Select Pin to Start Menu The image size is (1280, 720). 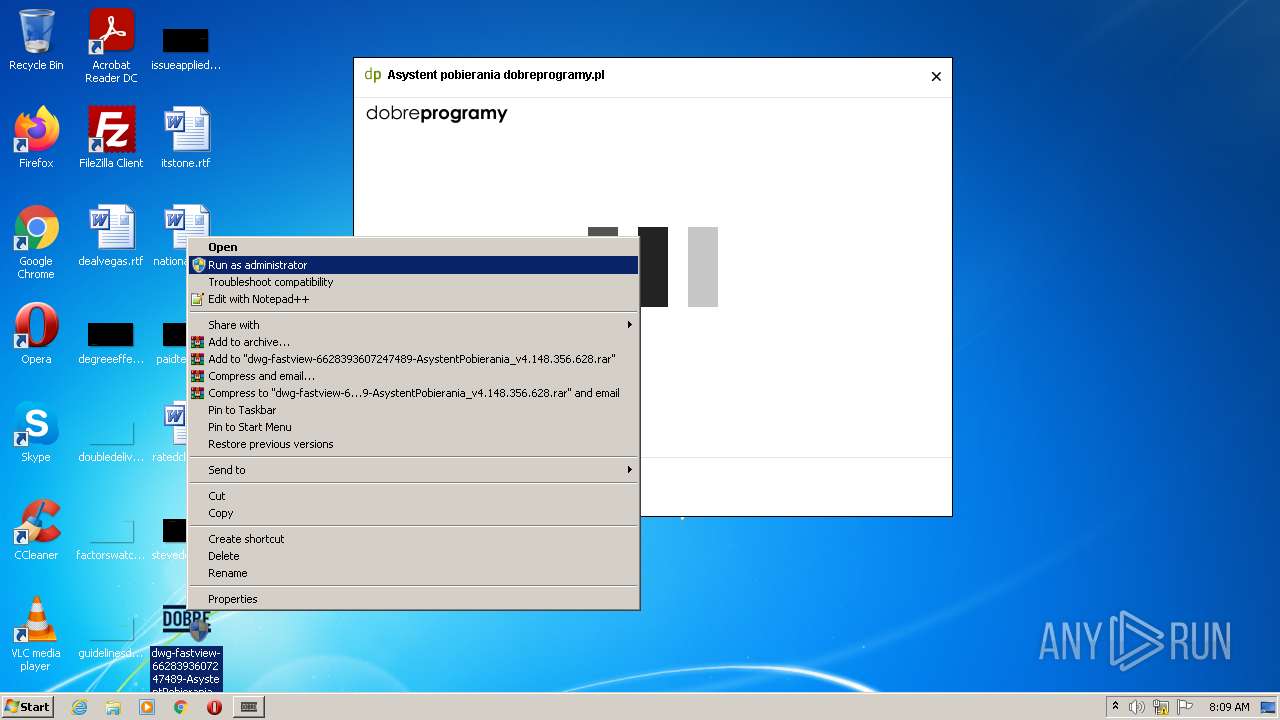(x=414, y=427)
